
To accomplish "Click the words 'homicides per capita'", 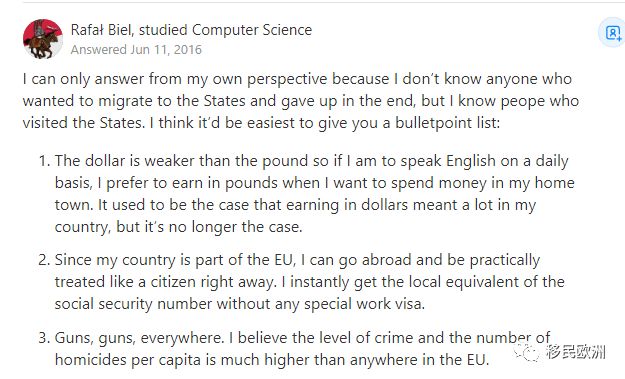I will [x=128, y=360].
